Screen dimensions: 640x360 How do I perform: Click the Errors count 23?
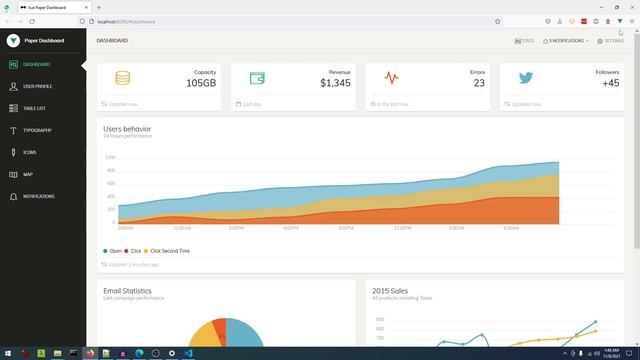pos(479,83)
